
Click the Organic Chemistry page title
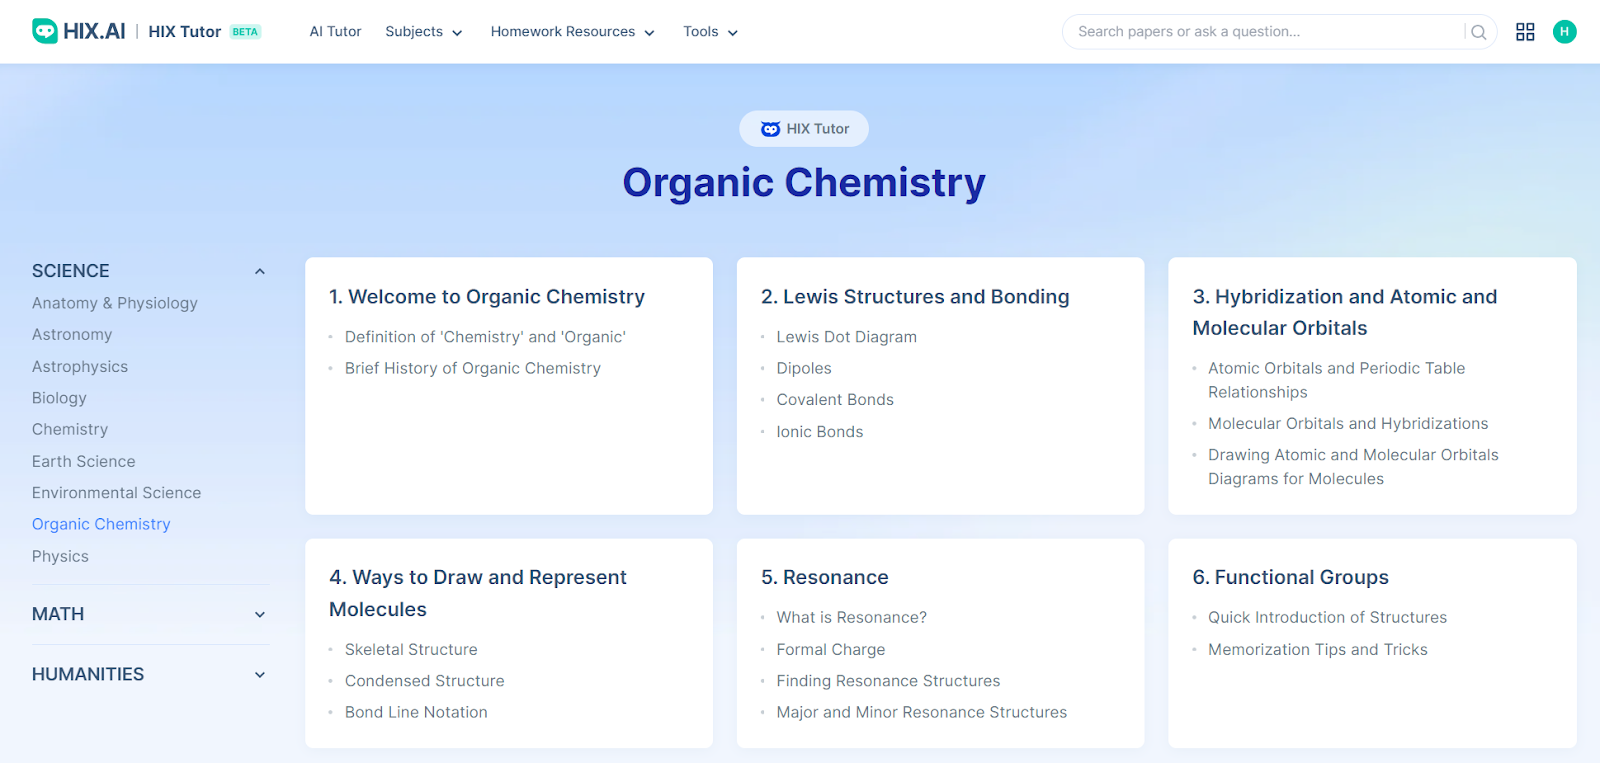point(804,183)
